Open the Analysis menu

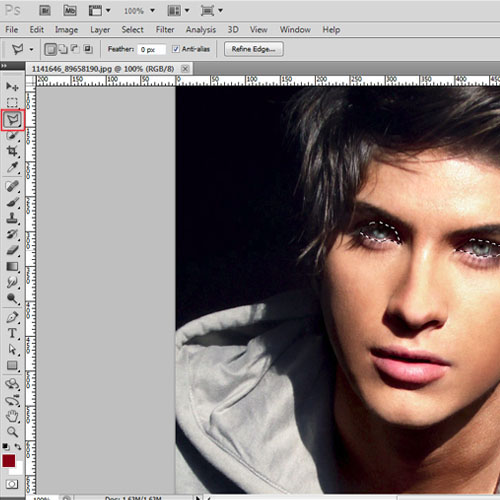201,30
